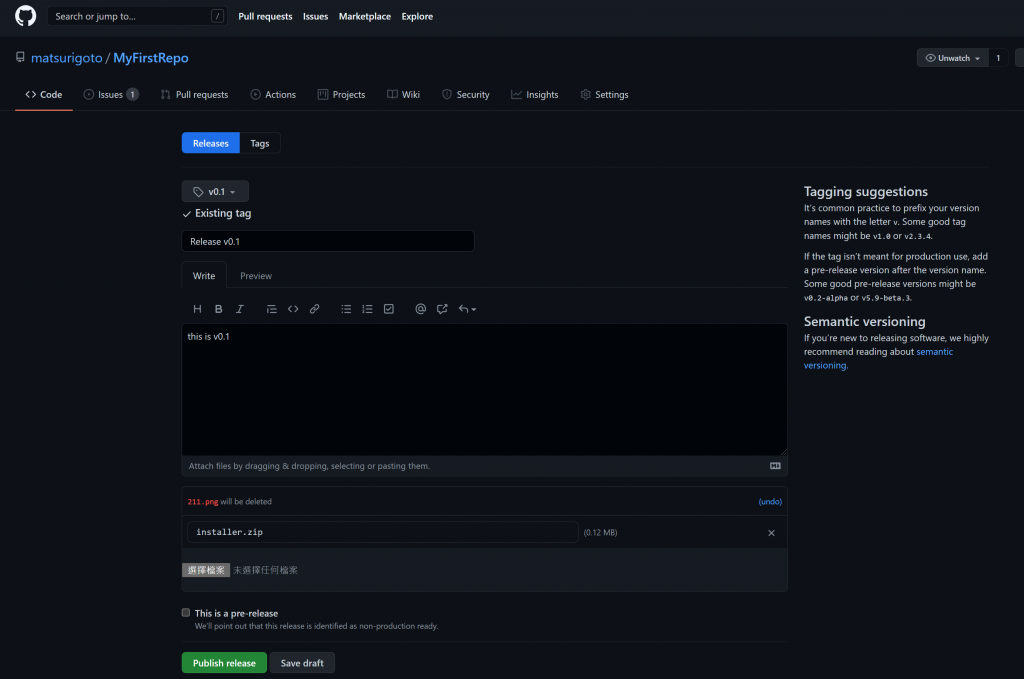The height and width of the screenshot is (679, 1024).
Task: Click into release description text area
Action: (x=484, y=389)
